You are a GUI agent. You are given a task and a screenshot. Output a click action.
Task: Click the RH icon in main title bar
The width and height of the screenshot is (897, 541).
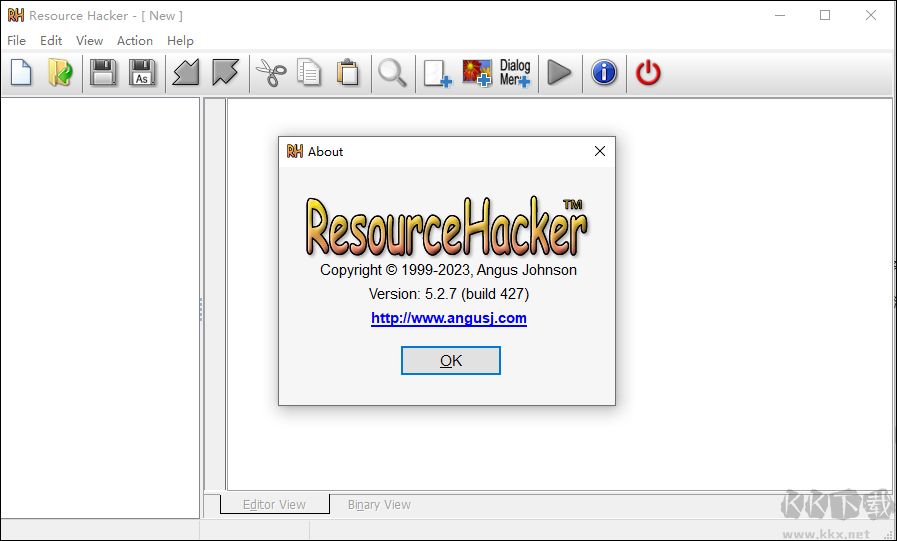(x=15, y=15)
